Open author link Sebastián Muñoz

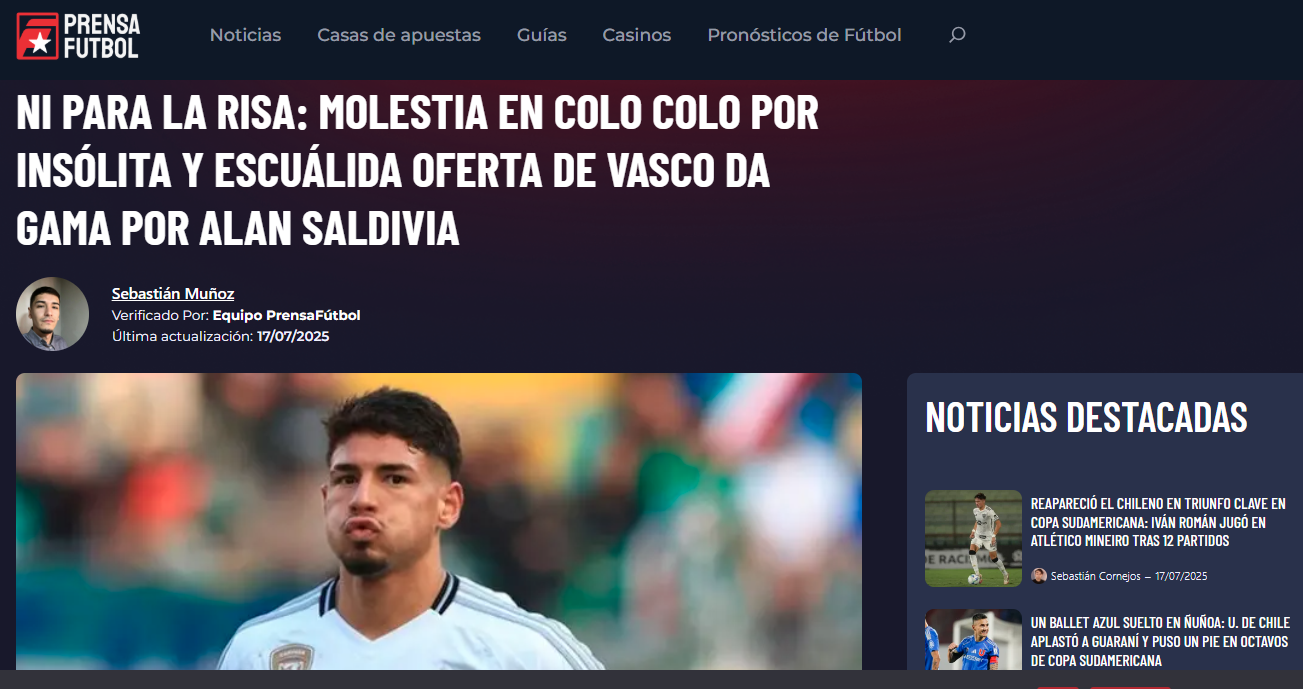(173, 293)
